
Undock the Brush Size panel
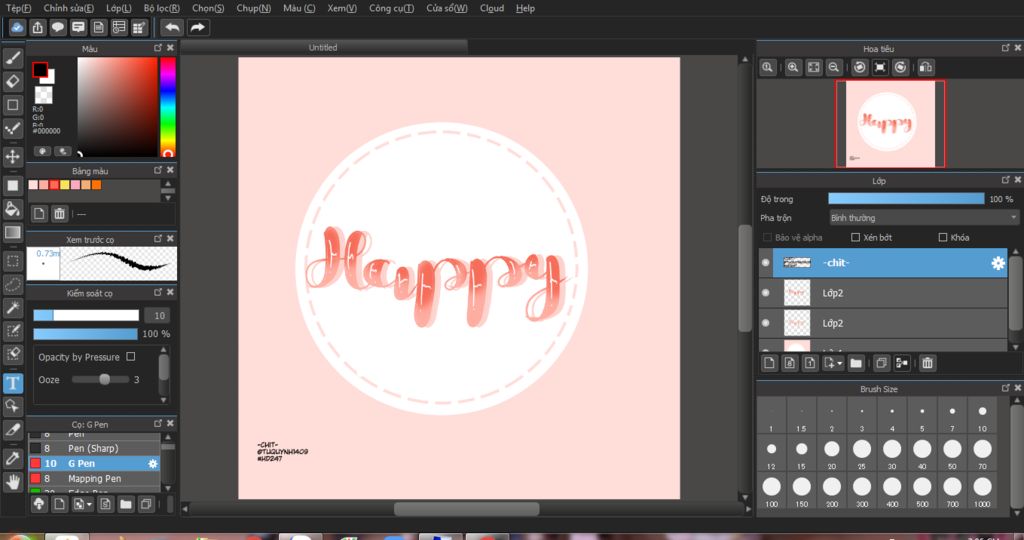click(1006, 388)
